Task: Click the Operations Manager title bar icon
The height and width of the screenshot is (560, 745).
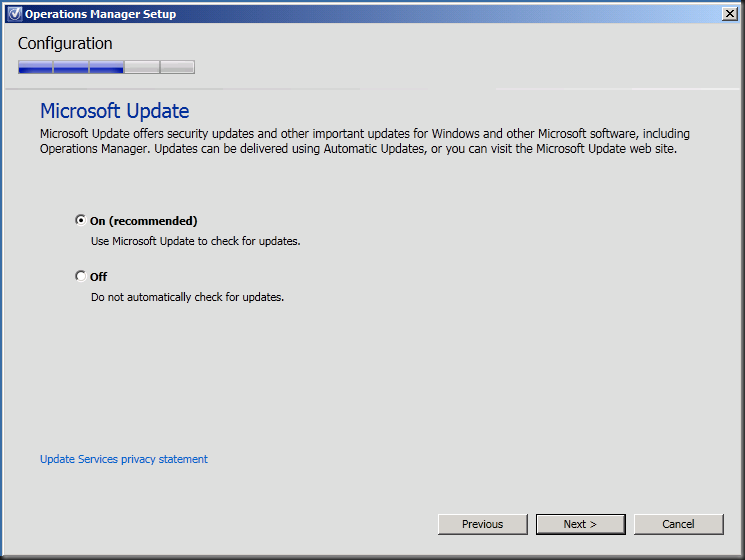Action: [x=15, y=14]
